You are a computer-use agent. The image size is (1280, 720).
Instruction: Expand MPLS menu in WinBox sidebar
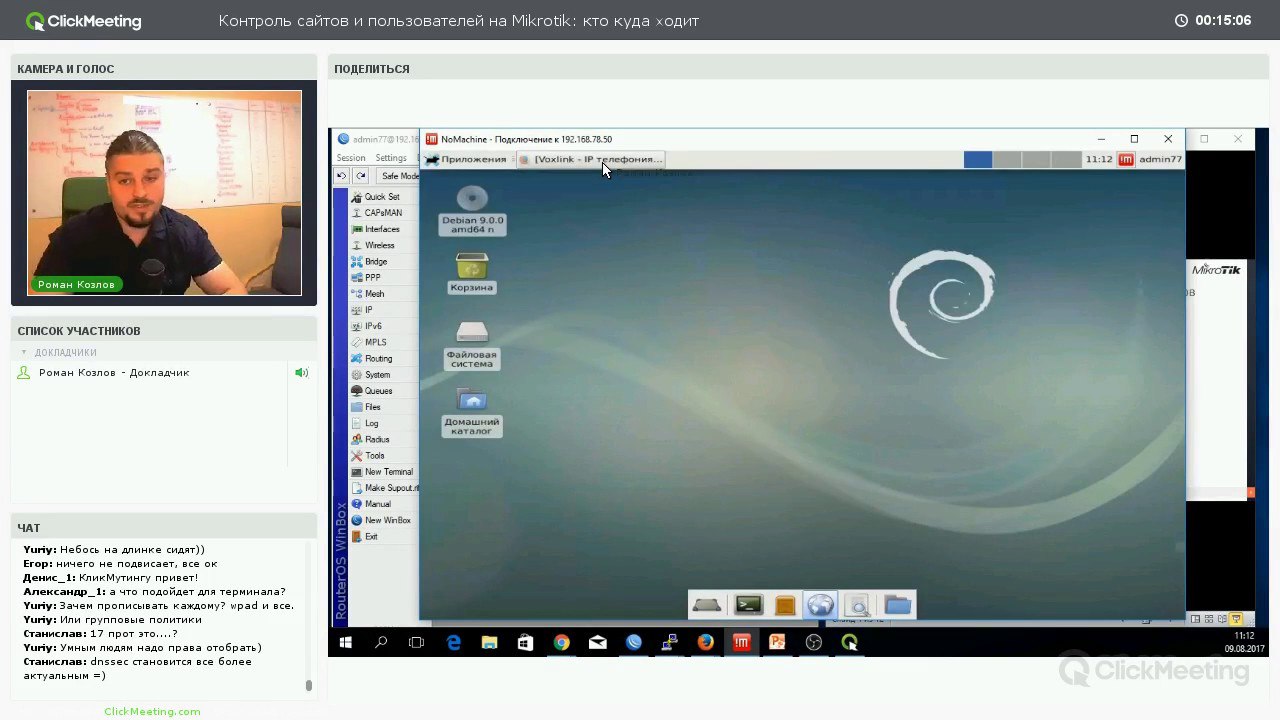(369, 342)
